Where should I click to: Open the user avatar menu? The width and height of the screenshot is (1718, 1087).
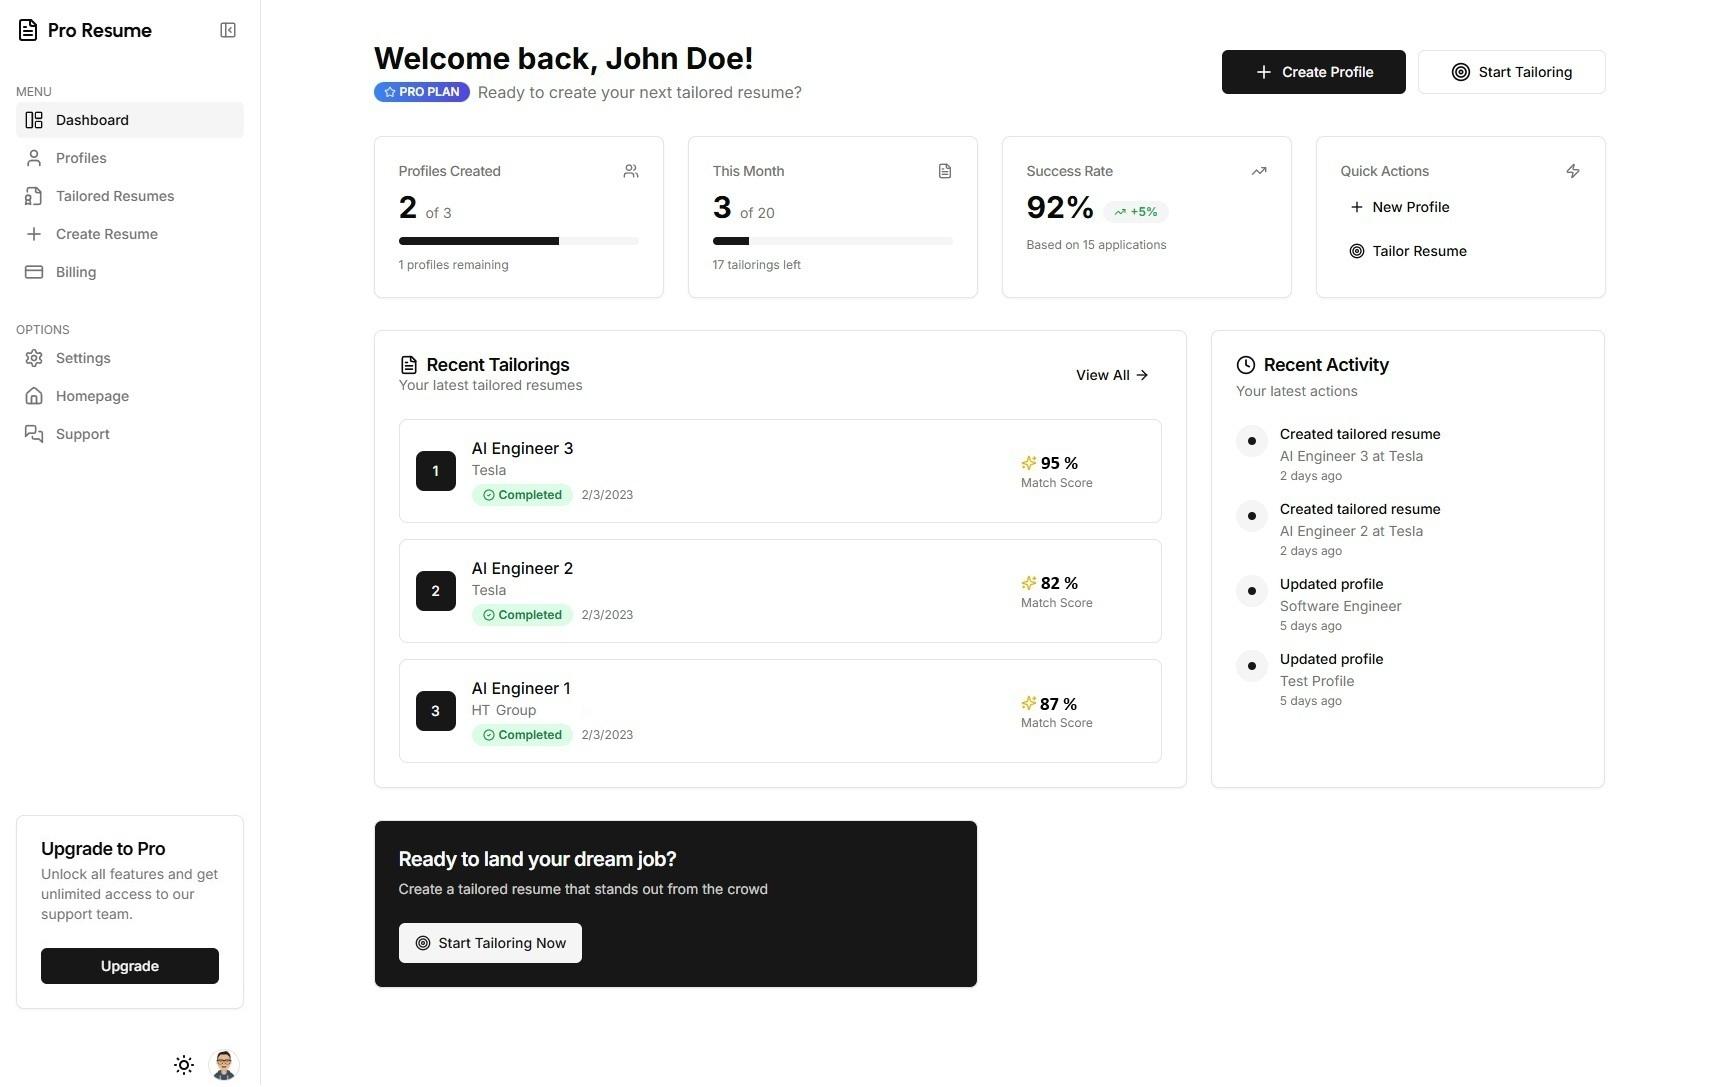pos(224,1065)
